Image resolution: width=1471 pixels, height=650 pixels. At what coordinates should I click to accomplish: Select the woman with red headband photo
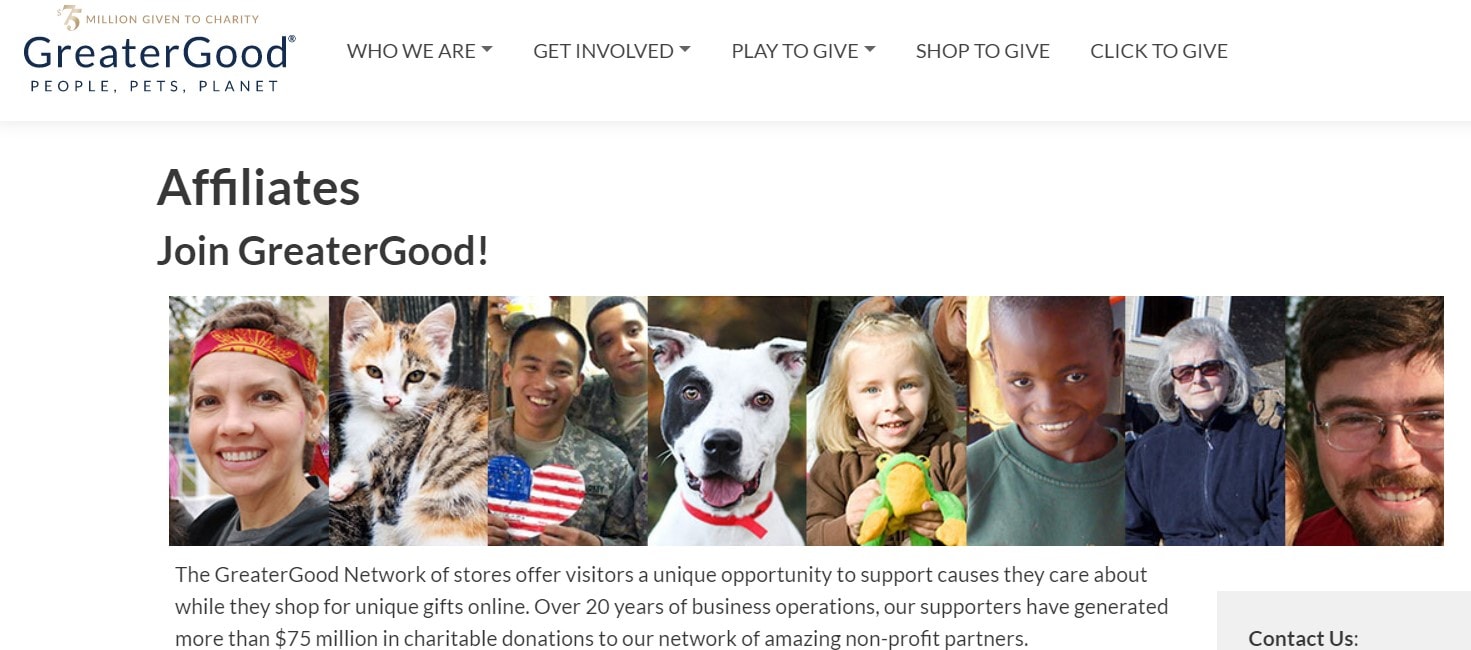[249, 421]
